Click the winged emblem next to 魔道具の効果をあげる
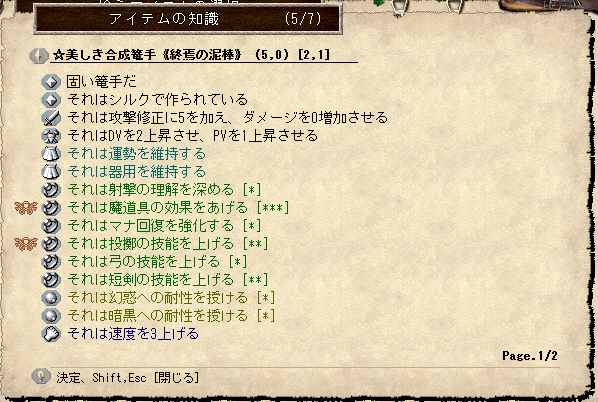598x402 pixels. [x=26, y=208]
